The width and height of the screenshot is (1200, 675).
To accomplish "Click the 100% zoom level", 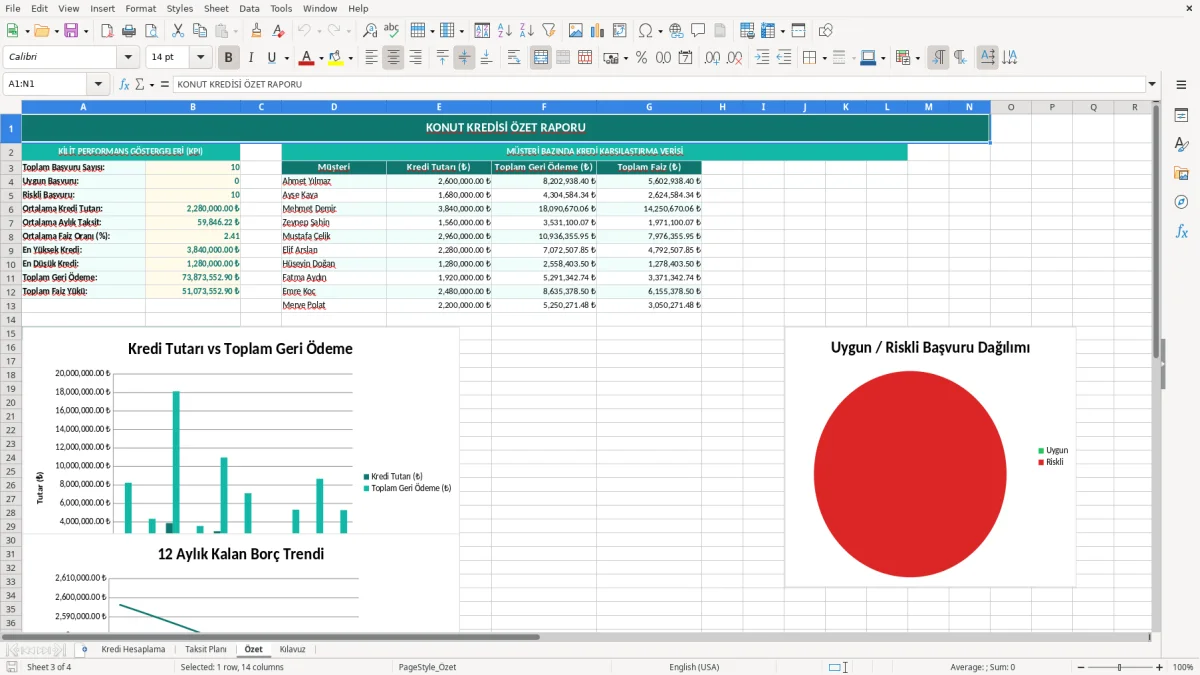I will (x=1182, y=667).
